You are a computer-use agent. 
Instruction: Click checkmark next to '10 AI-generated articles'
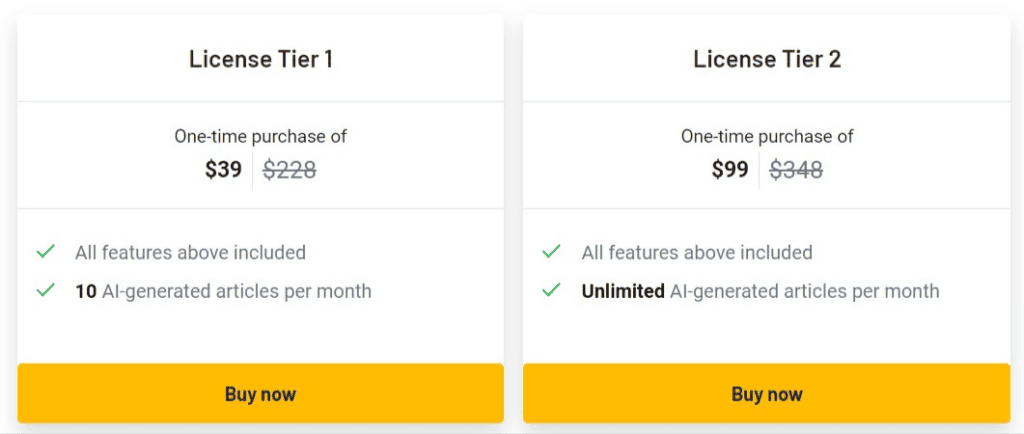[45, 291]
